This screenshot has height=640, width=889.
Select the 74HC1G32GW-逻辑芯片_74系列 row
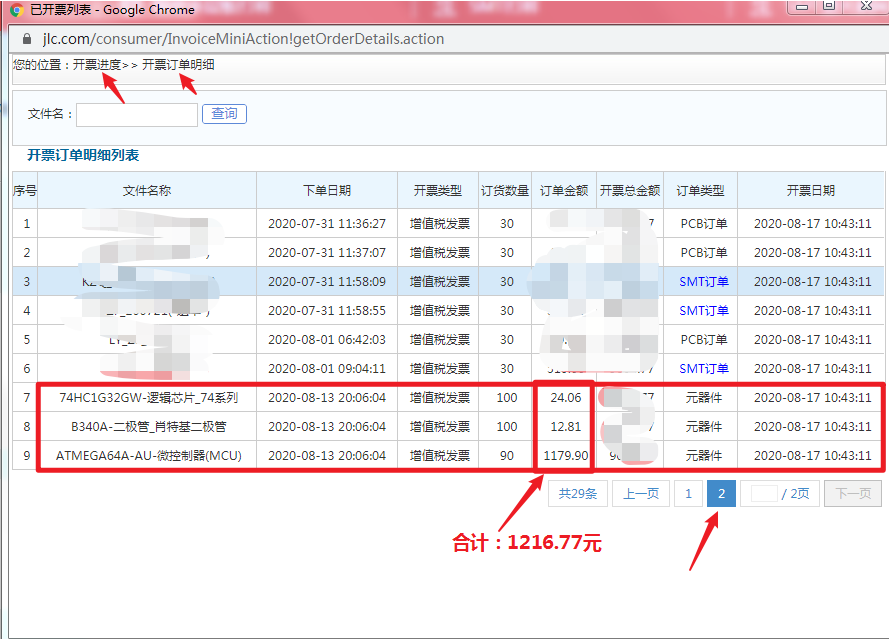[148, 398]
